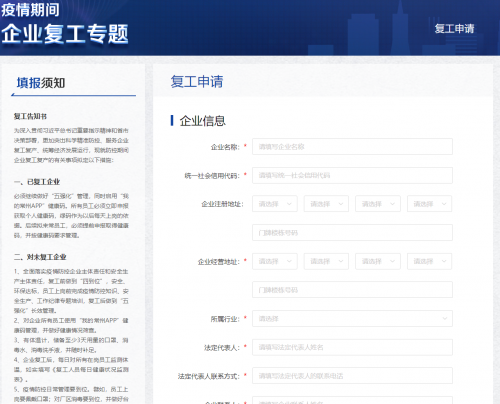Click the 所属行业 dropdown arrow icon
Screen dimensions: 500x404
click(445, 319)
